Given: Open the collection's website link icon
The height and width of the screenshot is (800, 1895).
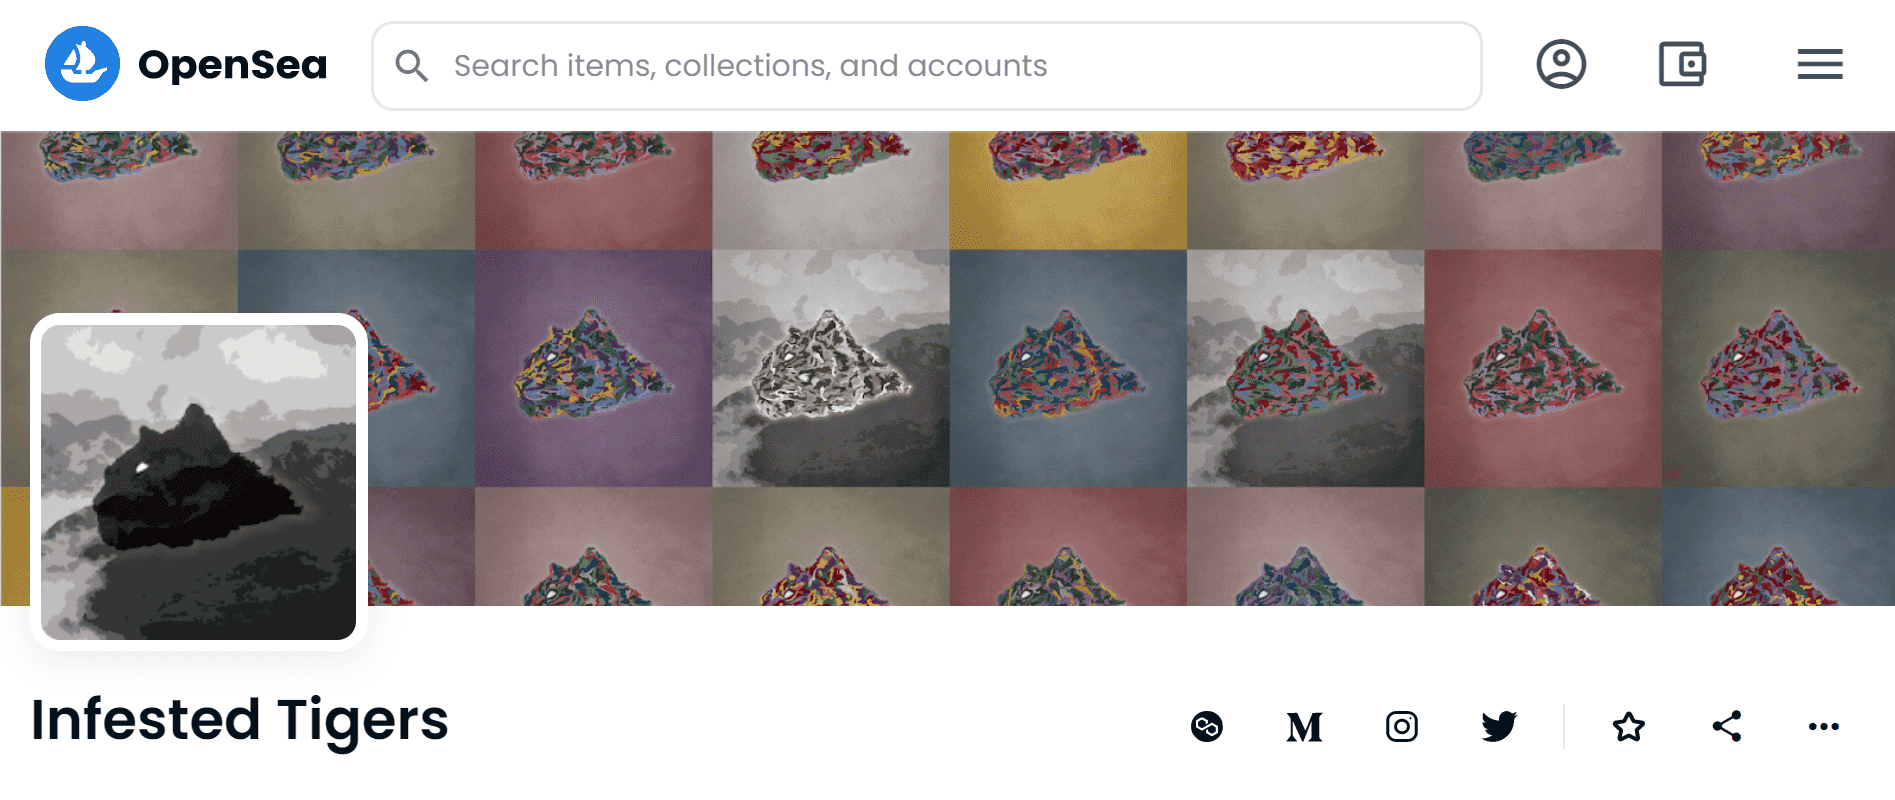Looking at the screenshot, I should tap(1207, 726).
